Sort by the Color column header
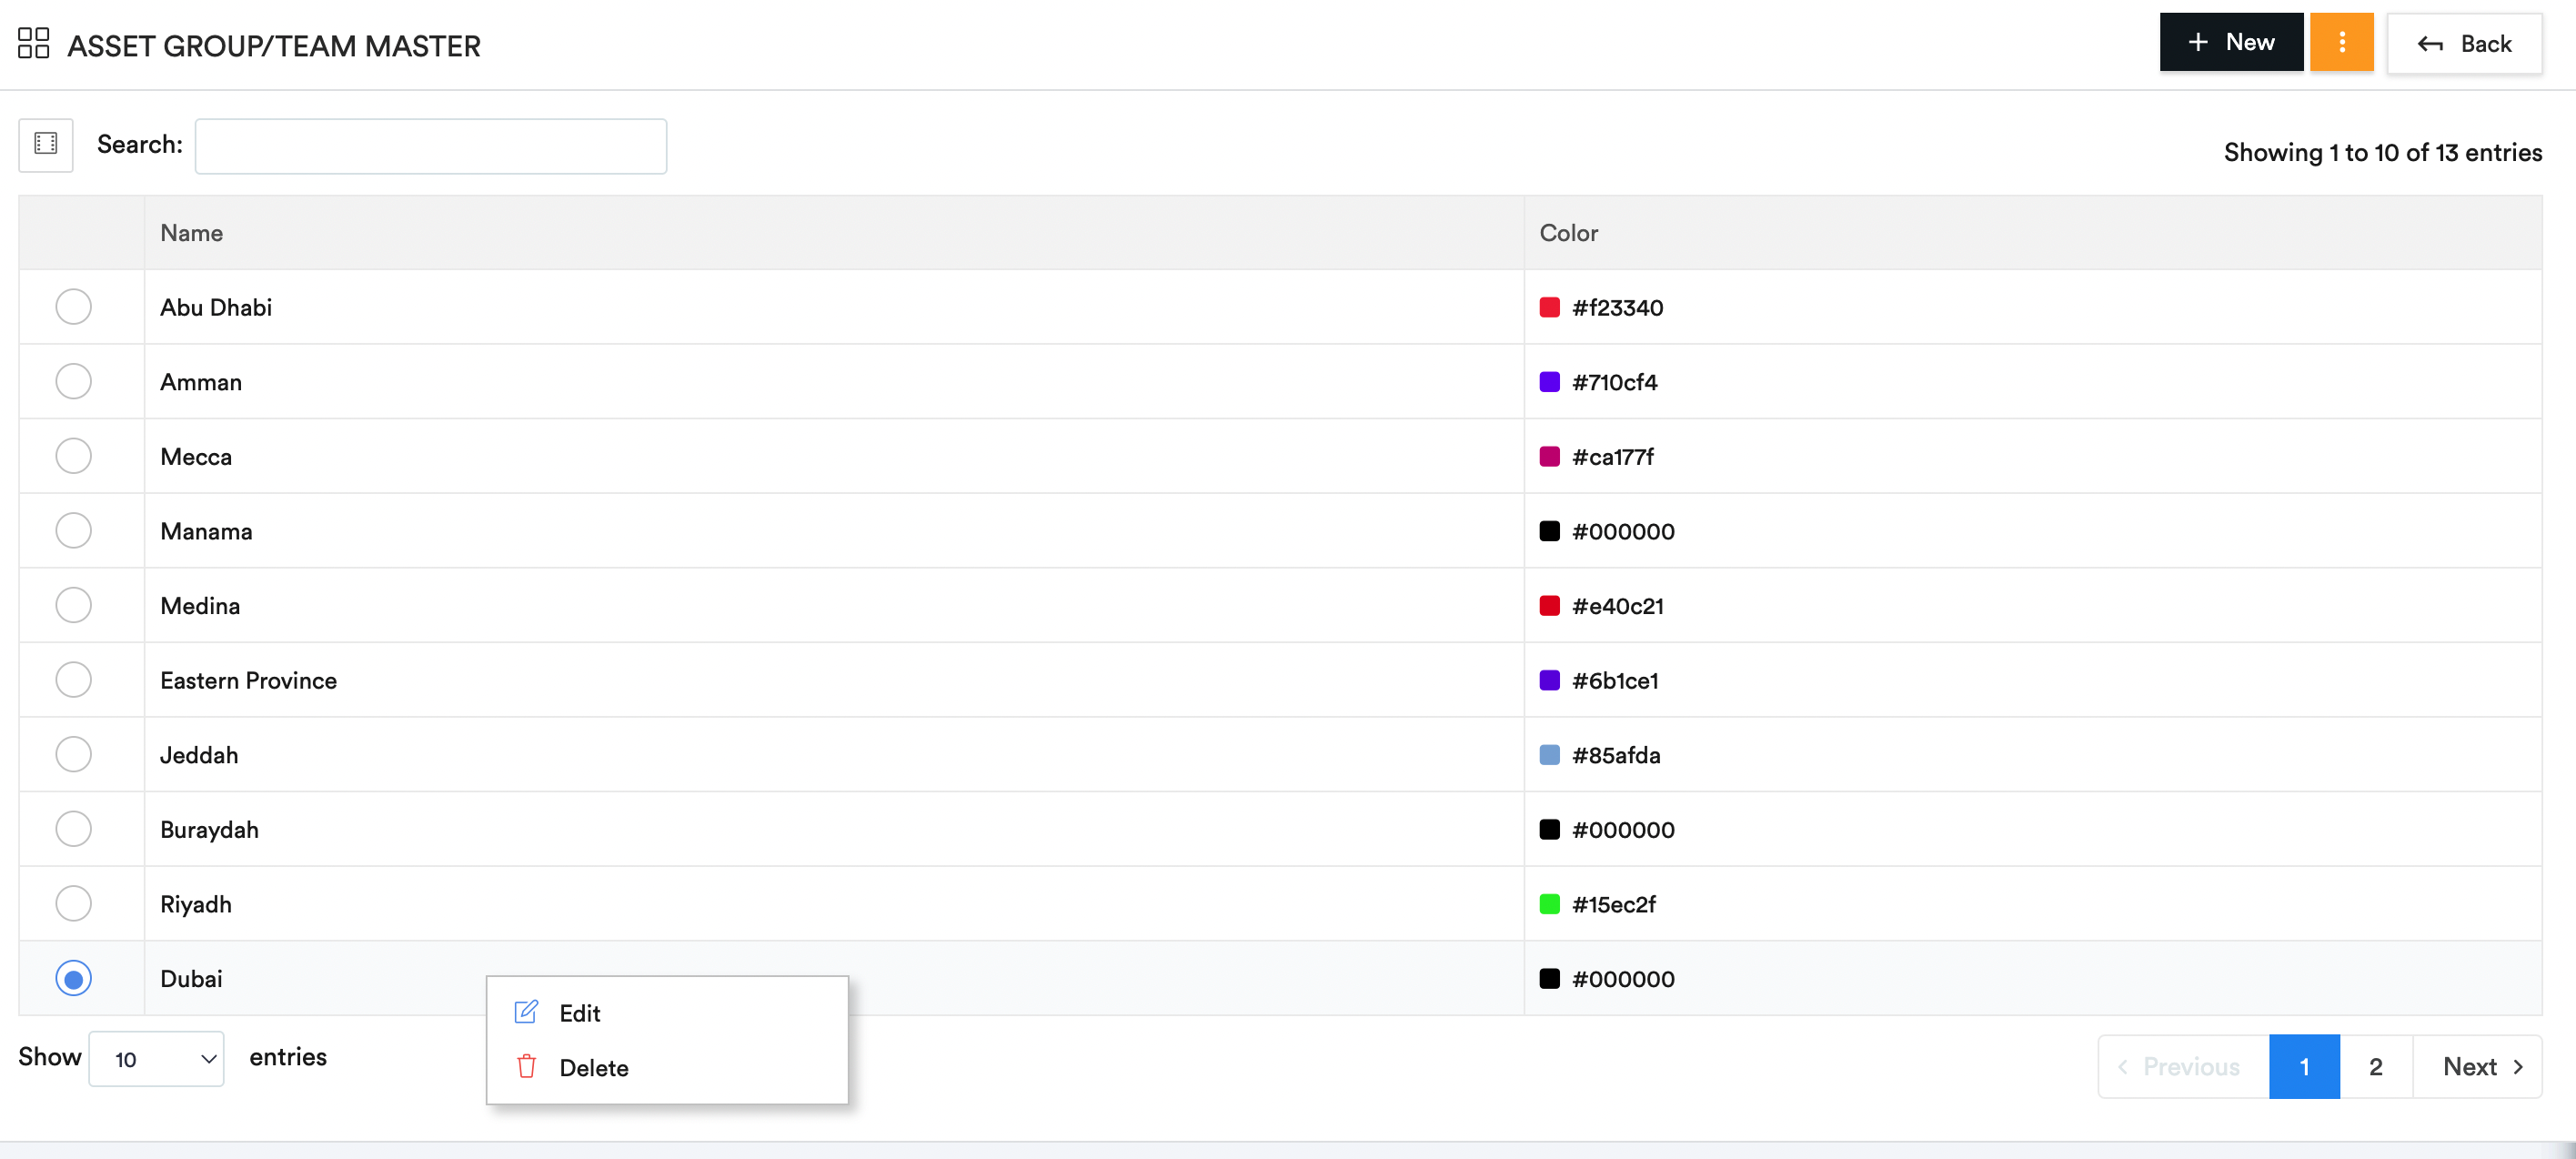2576x1159 pixels. click(x=2033, y=233)
